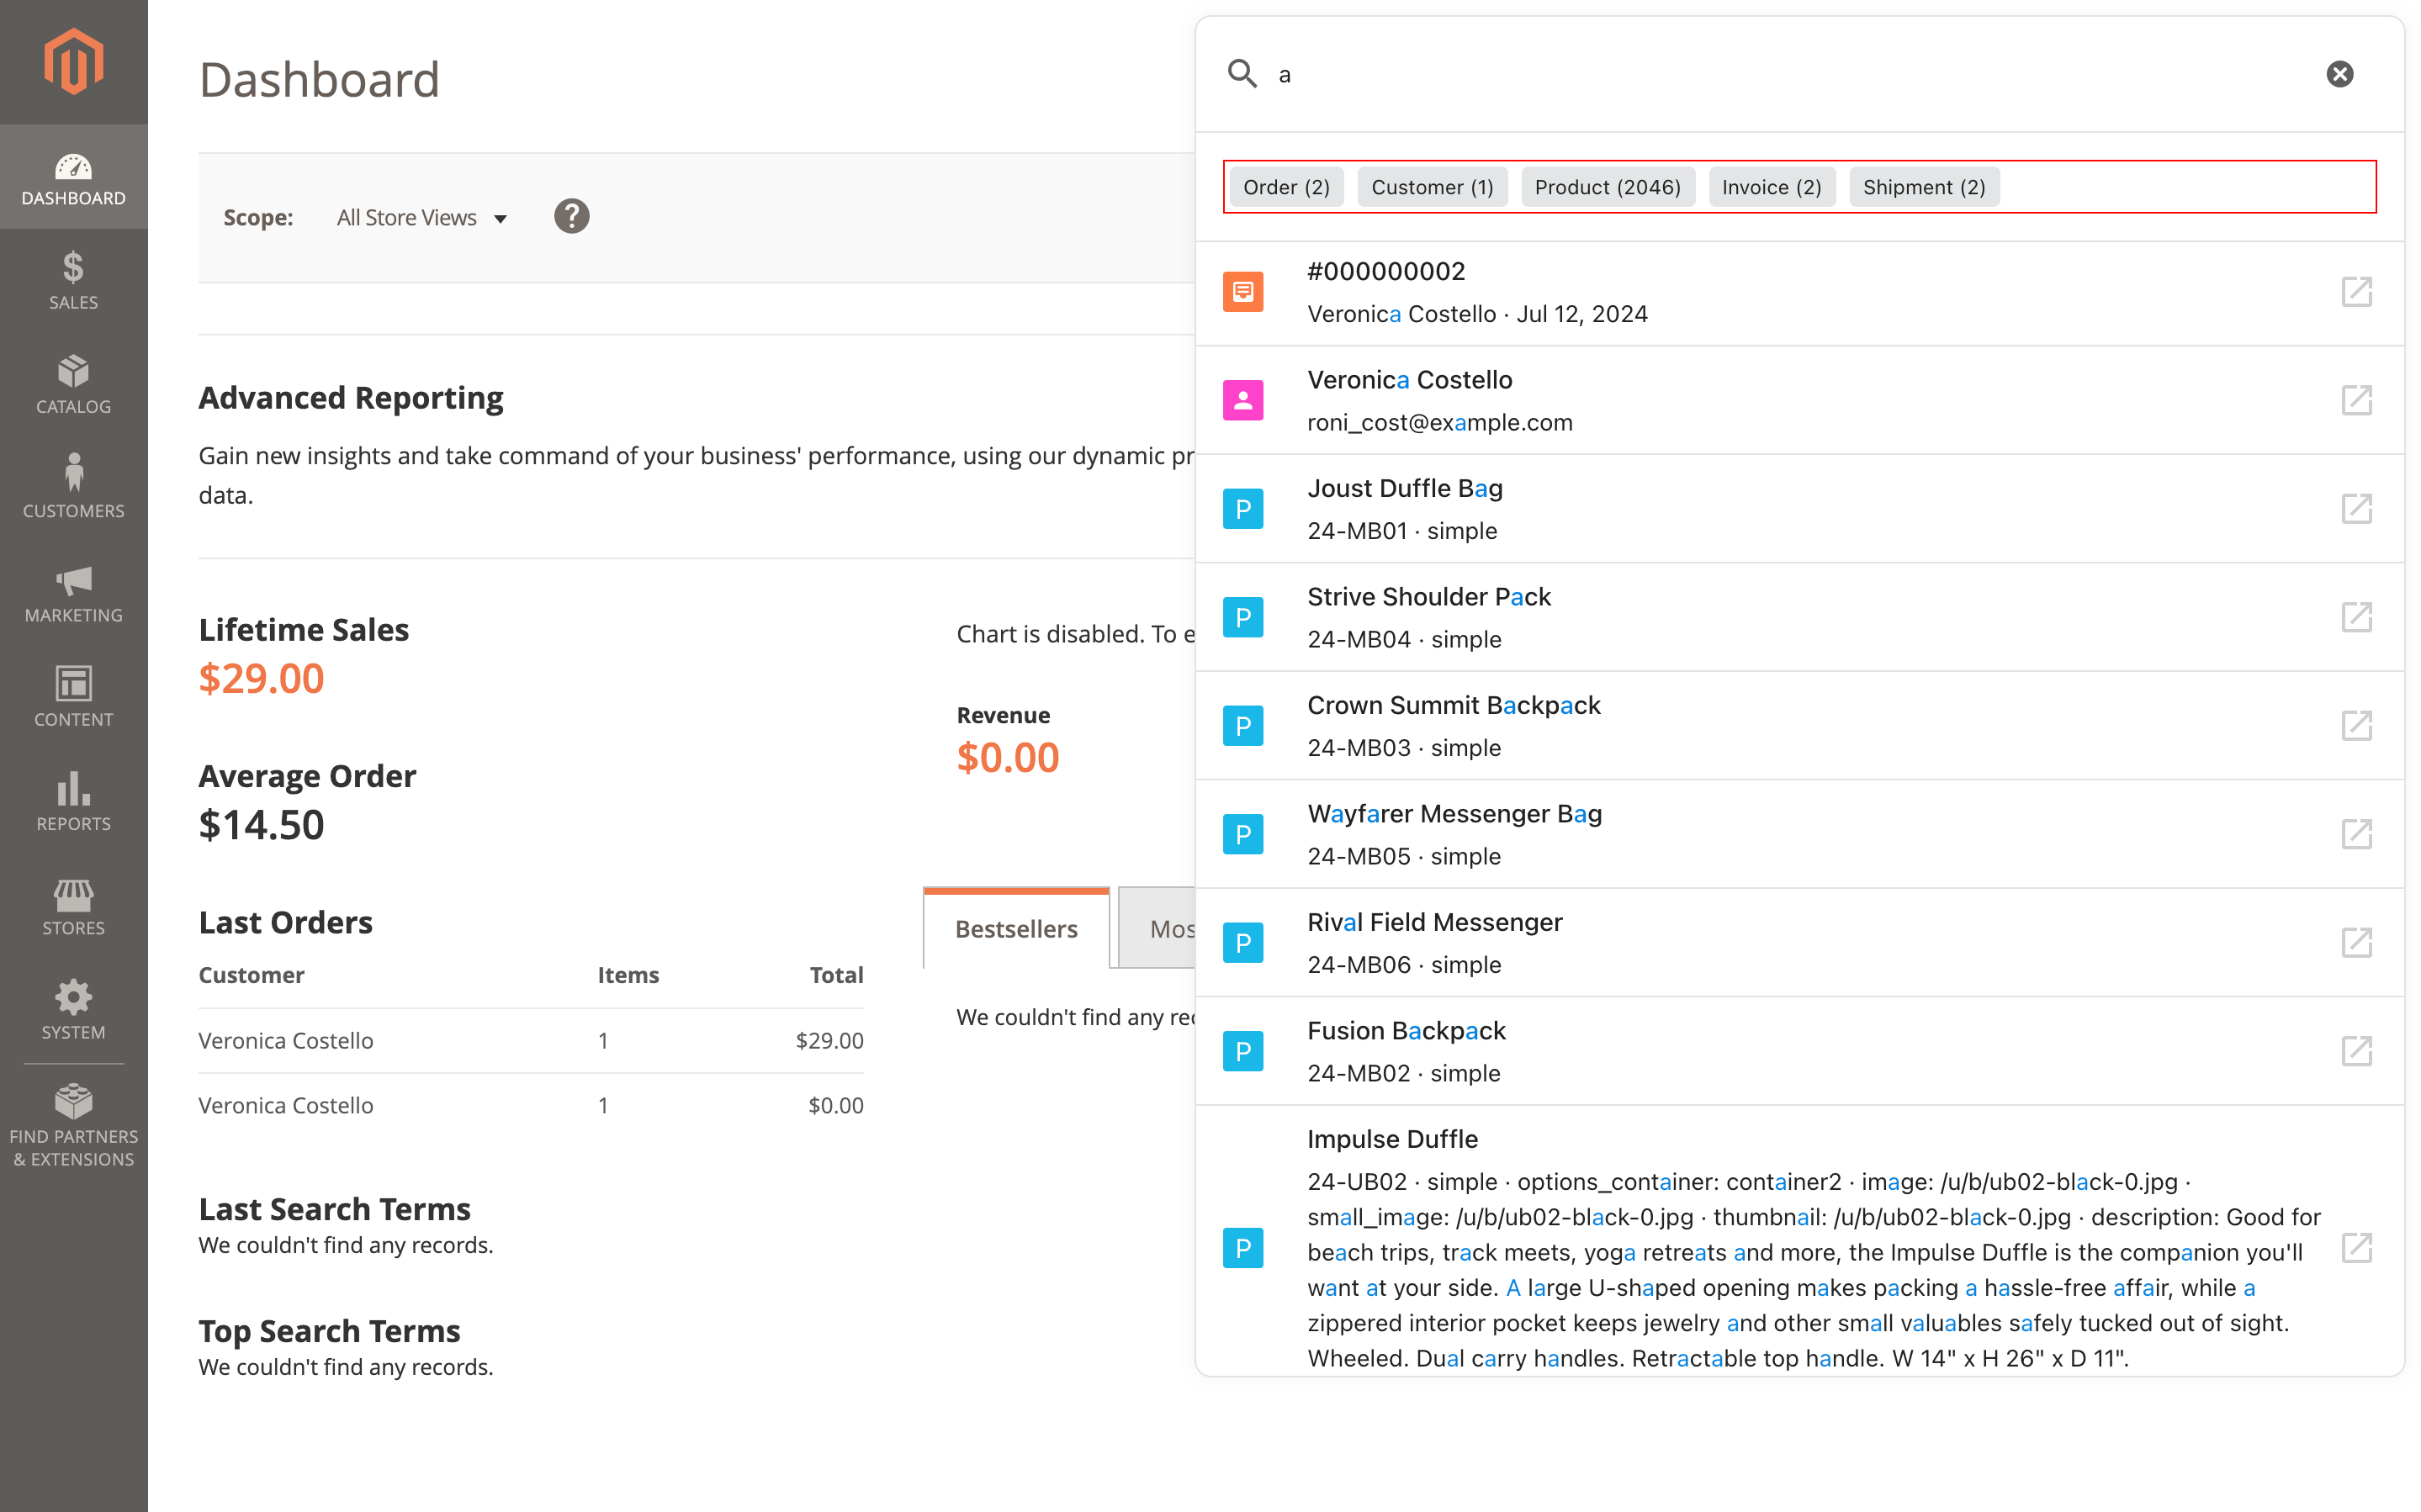Viewport: 2421px width, 1512px height.
Task: Click the help question mark icon
Action: tap(571, 217)
